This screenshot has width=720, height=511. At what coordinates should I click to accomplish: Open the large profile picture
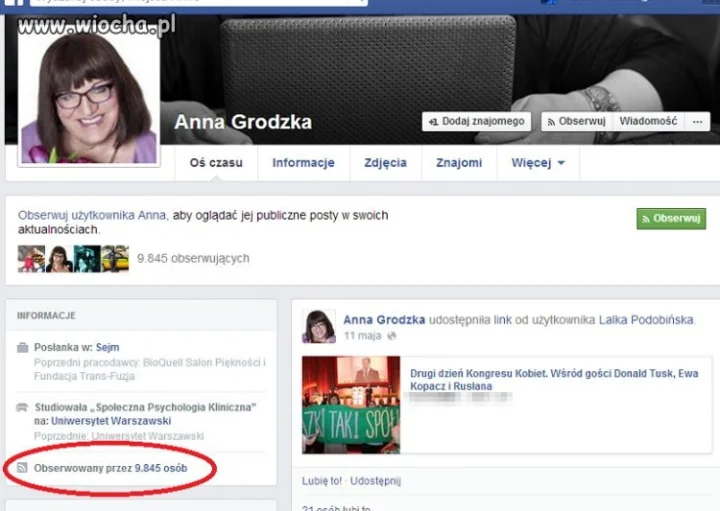(89, 98)
